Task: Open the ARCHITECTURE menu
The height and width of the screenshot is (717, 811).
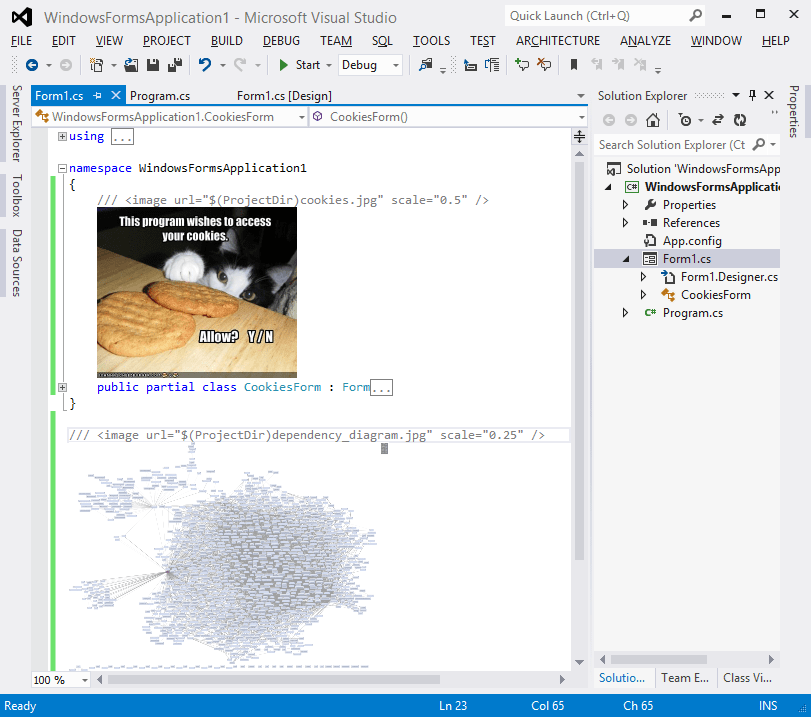Action: [x=557, y=41]
